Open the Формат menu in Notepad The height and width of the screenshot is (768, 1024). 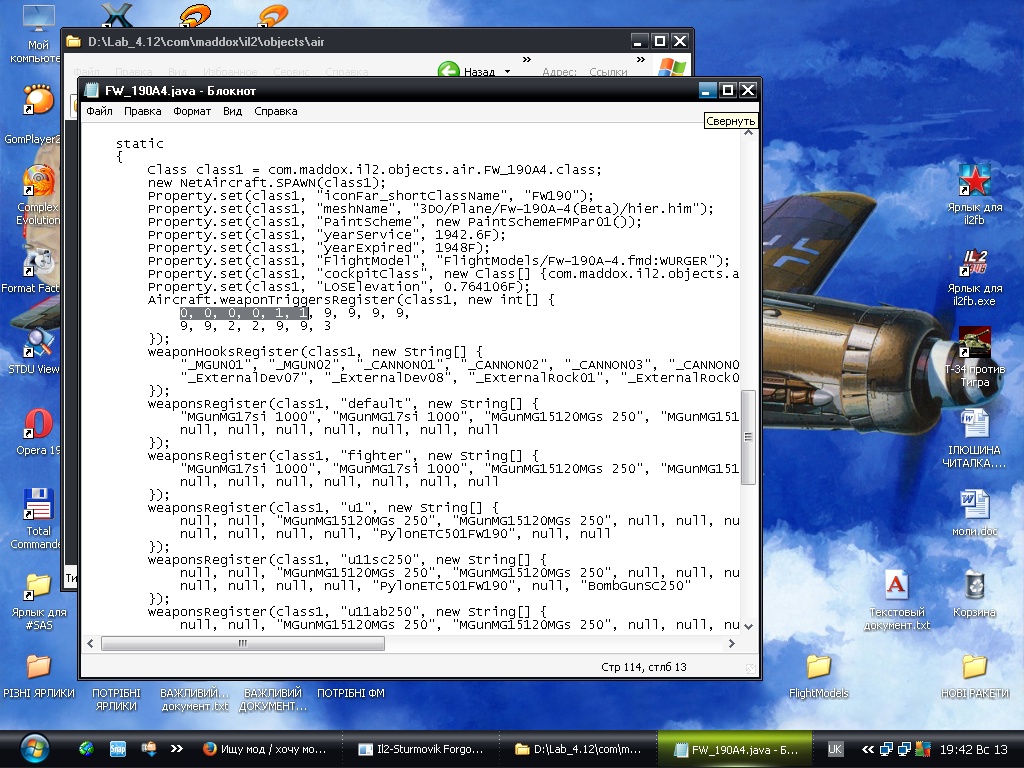[192, 111]
